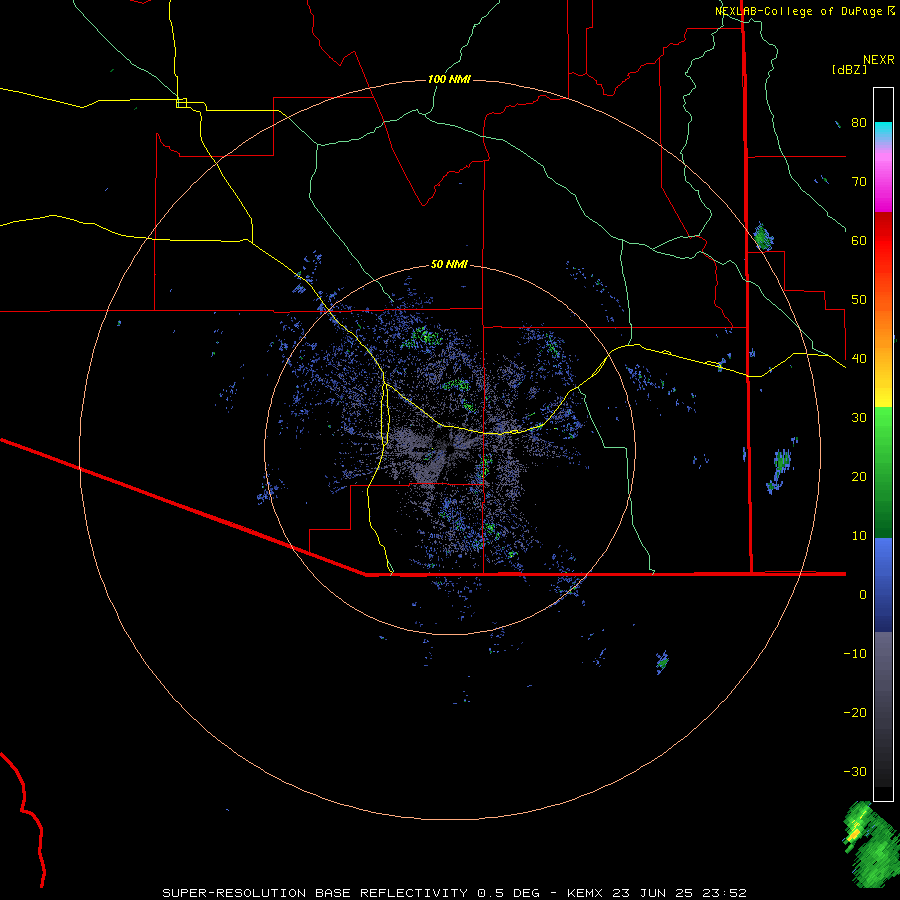900x900 pixels.
Task: Click the radar site center inside the 50 NMI ring
Action: click(449, 449)
